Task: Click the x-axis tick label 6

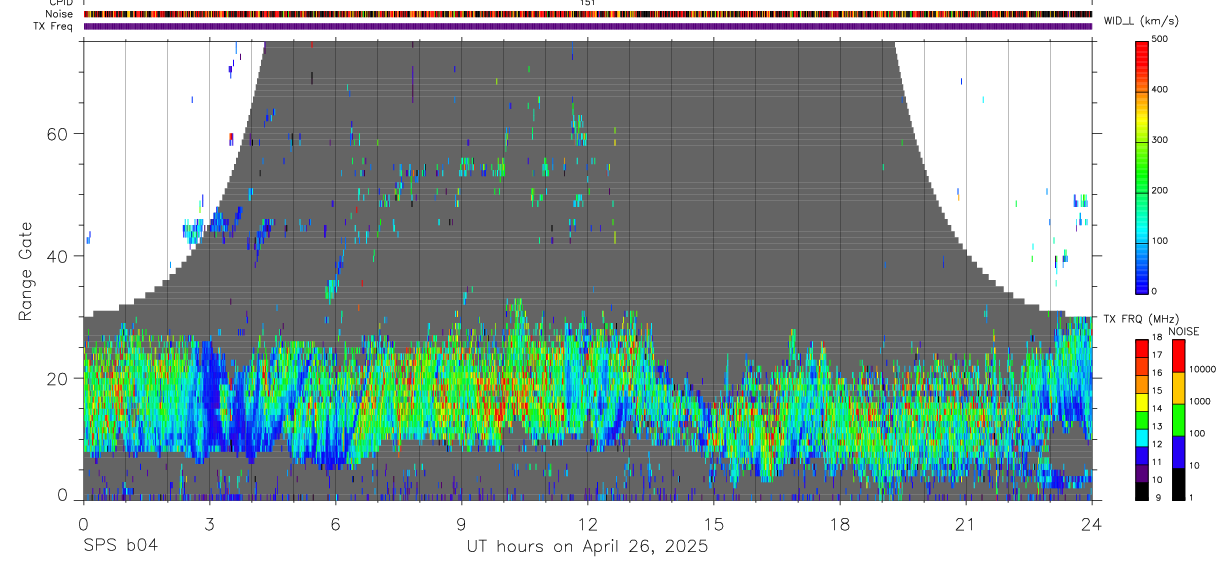Action: click(335, 523)
